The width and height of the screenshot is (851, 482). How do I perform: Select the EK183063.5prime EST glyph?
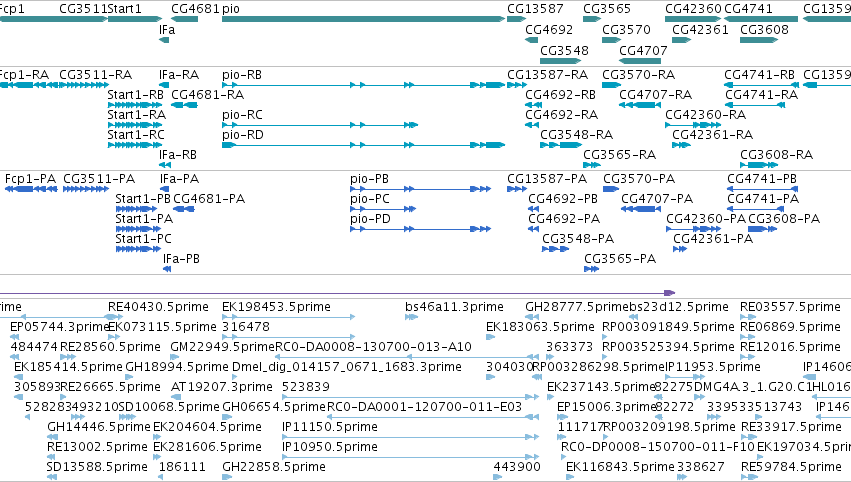(491, 337)
